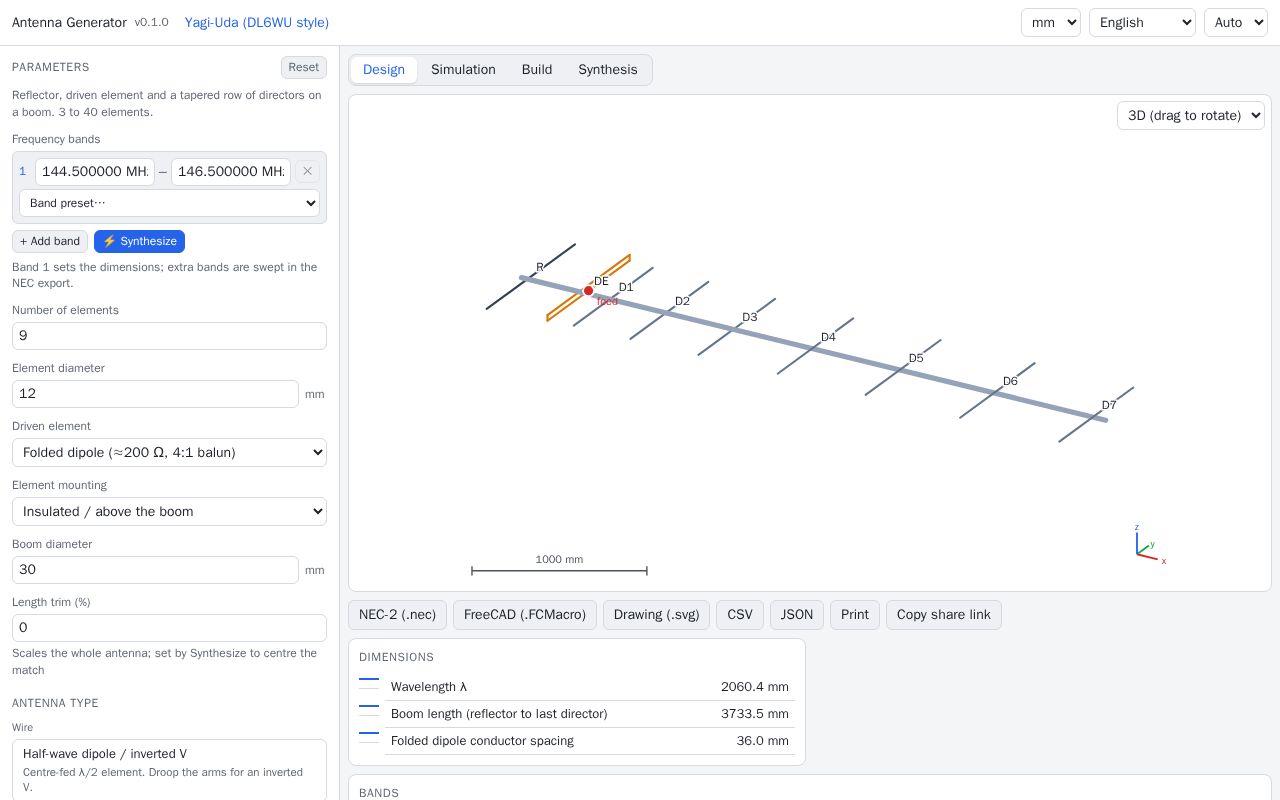Click the Wavelength λ dimension row
The height and width of the screenshot is (800, 1280).
pos(577,687)
